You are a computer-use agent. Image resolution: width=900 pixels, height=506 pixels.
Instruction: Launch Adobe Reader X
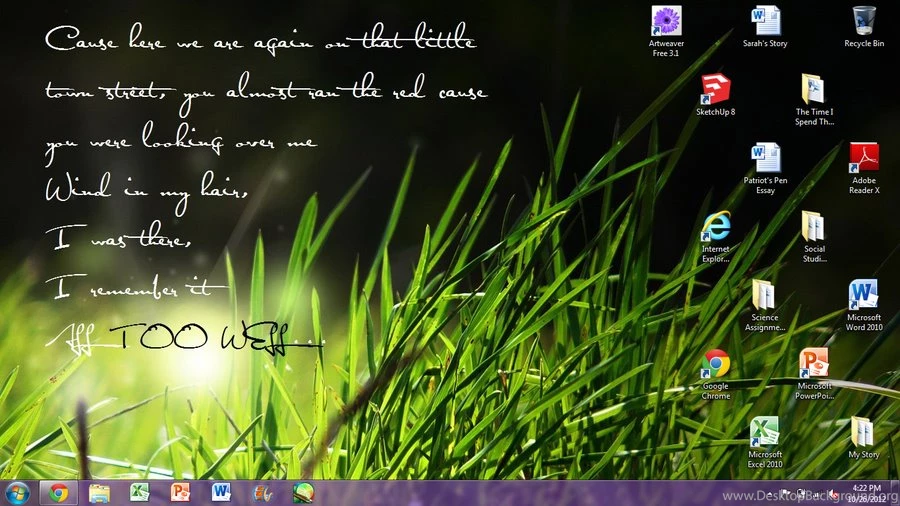864,158
